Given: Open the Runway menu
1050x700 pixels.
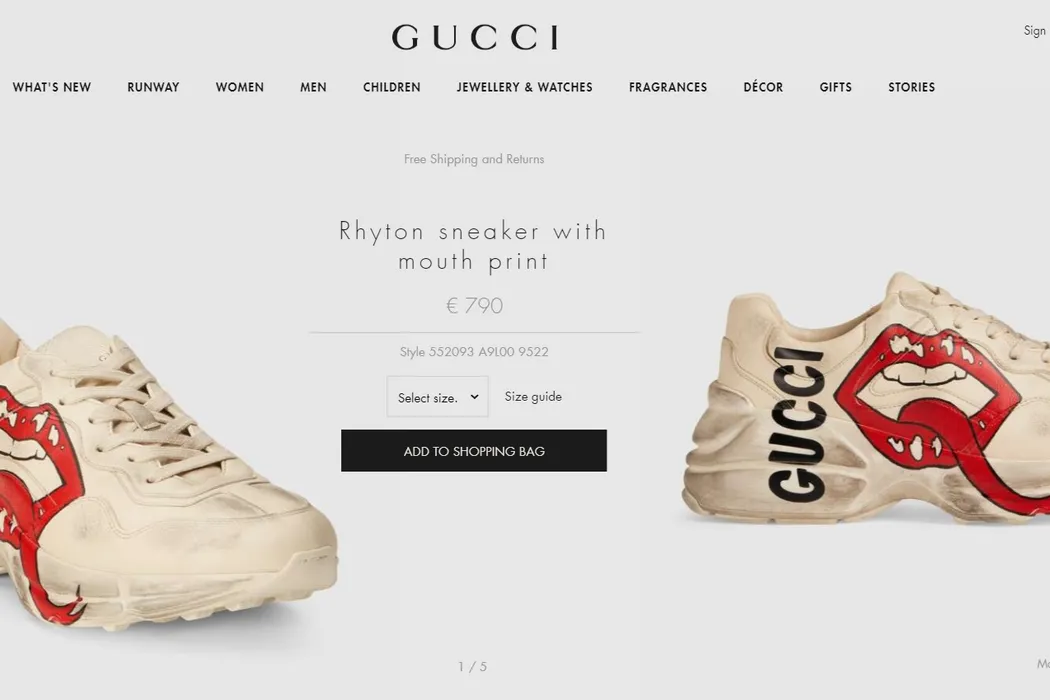Looking at the screenshot, I should coord(153,87).
